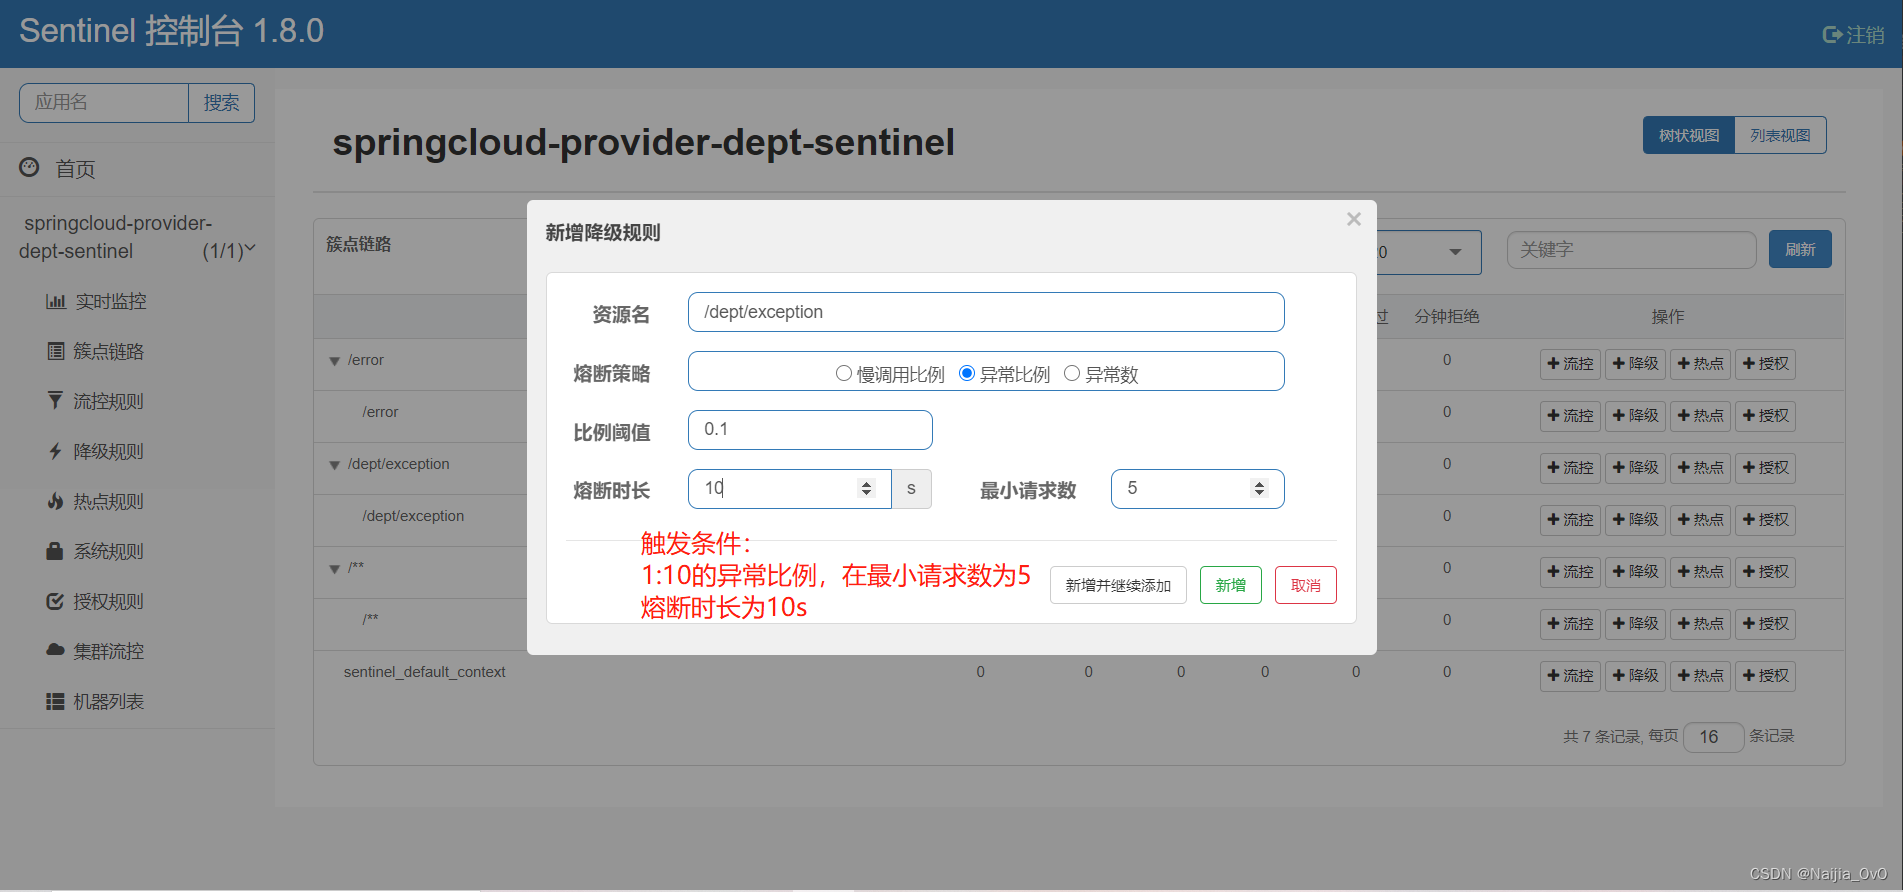1903x892 pixels.
Task: Click the 搜索 search button
Action: (x=221, y=103)
